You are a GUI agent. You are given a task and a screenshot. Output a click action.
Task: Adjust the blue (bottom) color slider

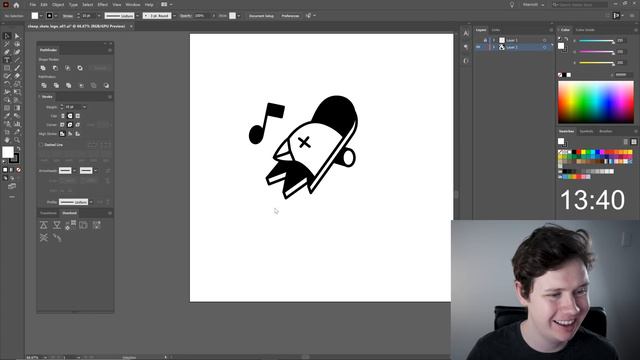click(x=596, y=63)
